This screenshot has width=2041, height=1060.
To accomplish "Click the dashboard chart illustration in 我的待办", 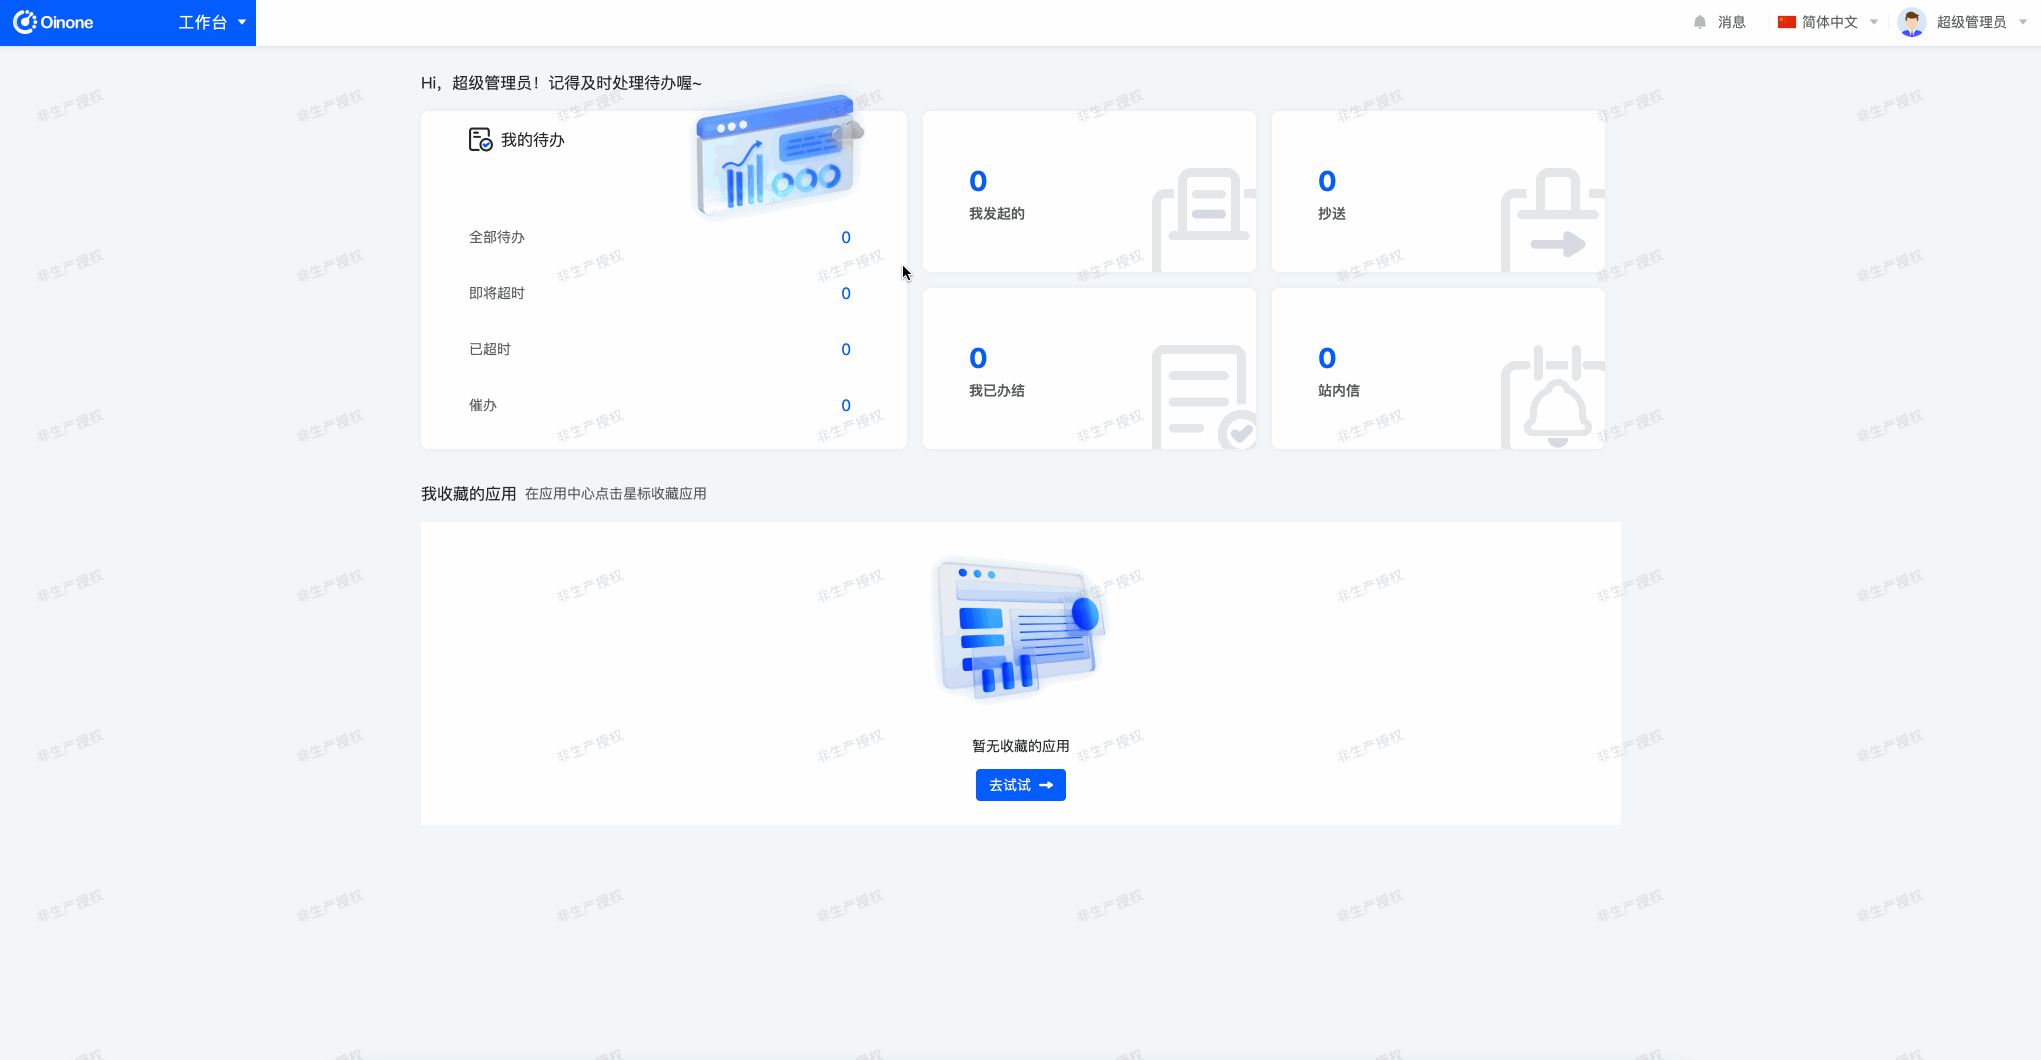I will [x=777, y=156].
